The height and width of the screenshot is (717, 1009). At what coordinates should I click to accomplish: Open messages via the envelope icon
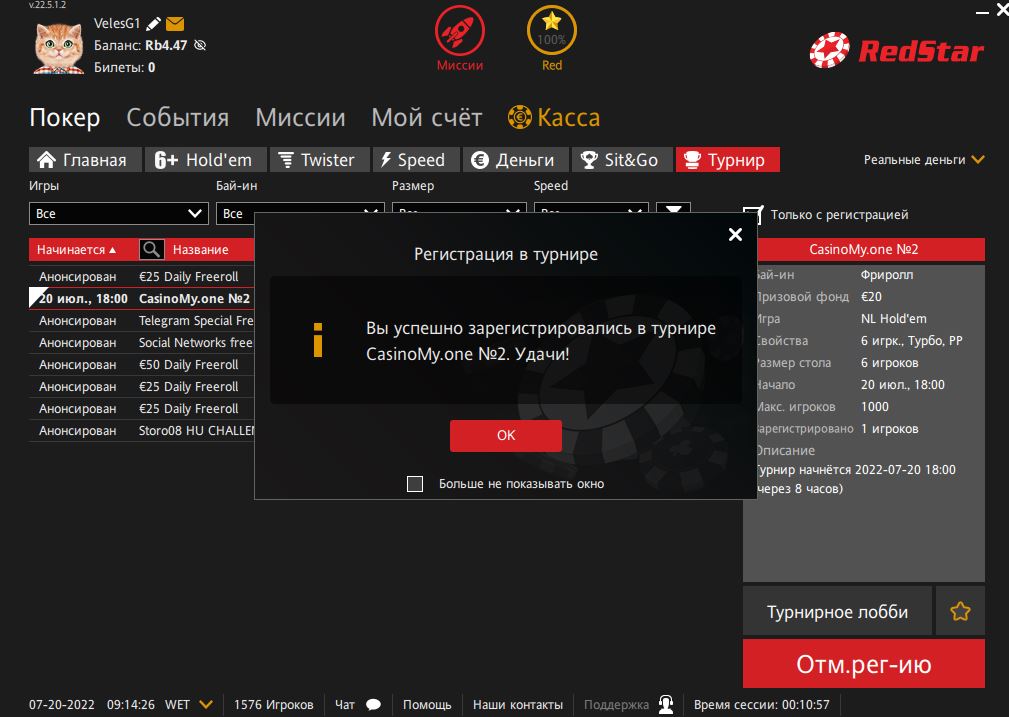point(175,24)
